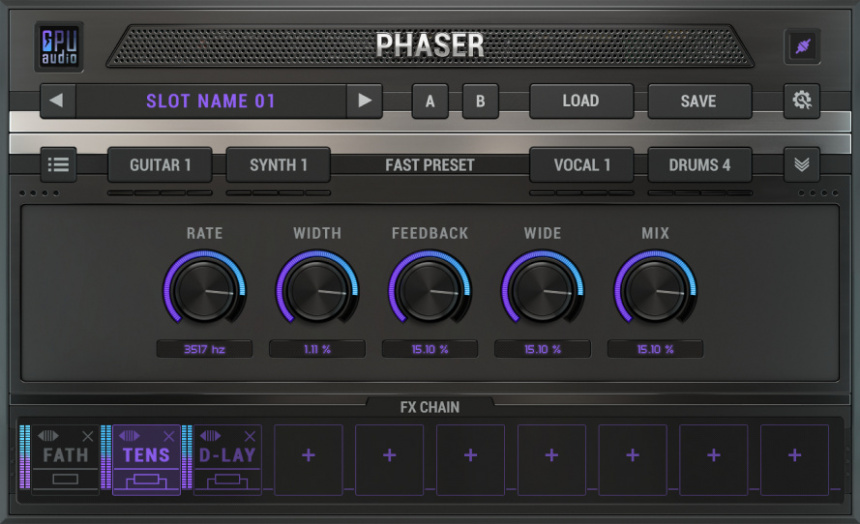The image size is (860, 524).
Task: Go to previous preset slot arrow
Action: 57,101
